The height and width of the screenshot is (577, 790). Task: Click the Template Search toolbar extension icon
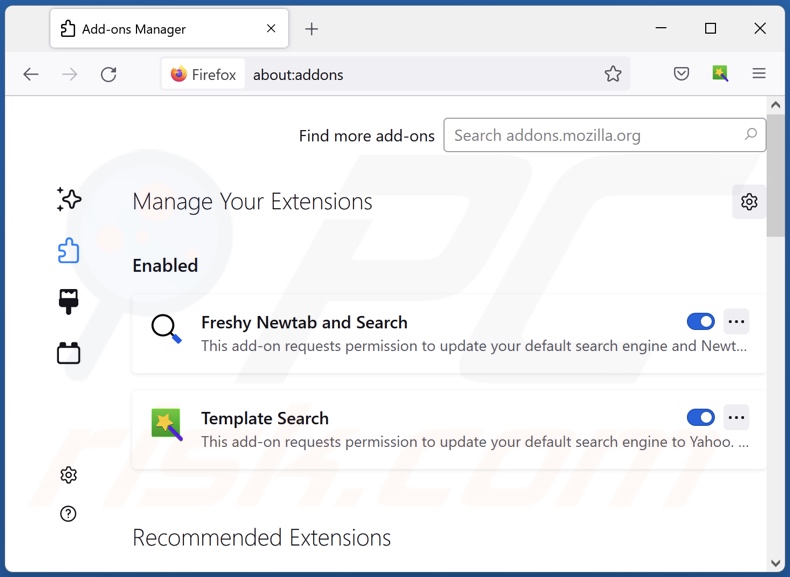coord(720,74)
